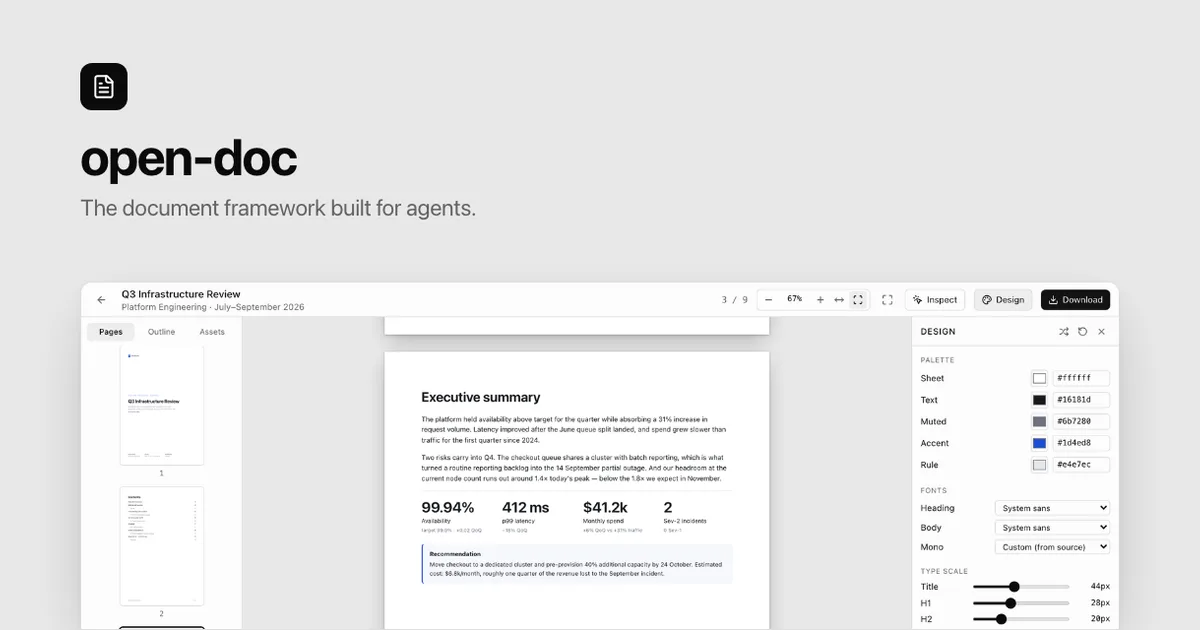Click the "412 ms" latency figure

tap(526, 507)
